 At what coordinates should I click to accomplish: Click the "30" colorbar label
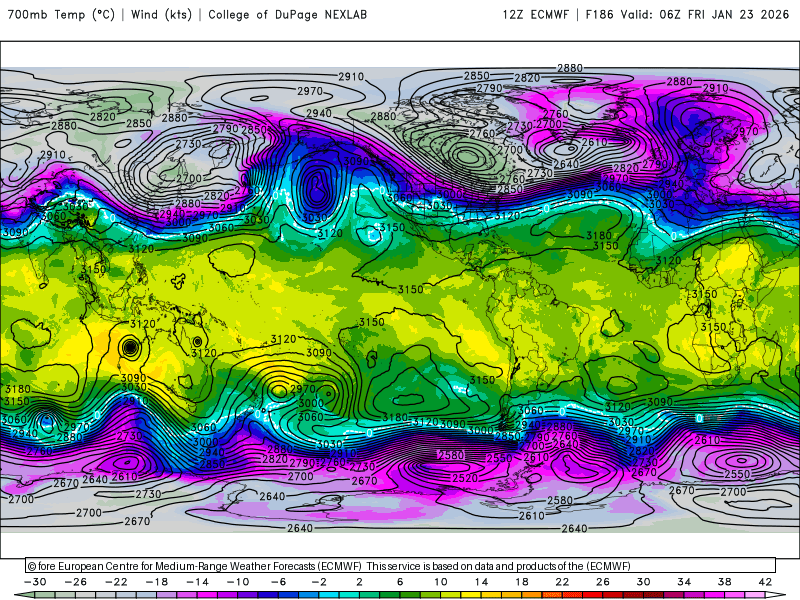[x=643, y=582]
